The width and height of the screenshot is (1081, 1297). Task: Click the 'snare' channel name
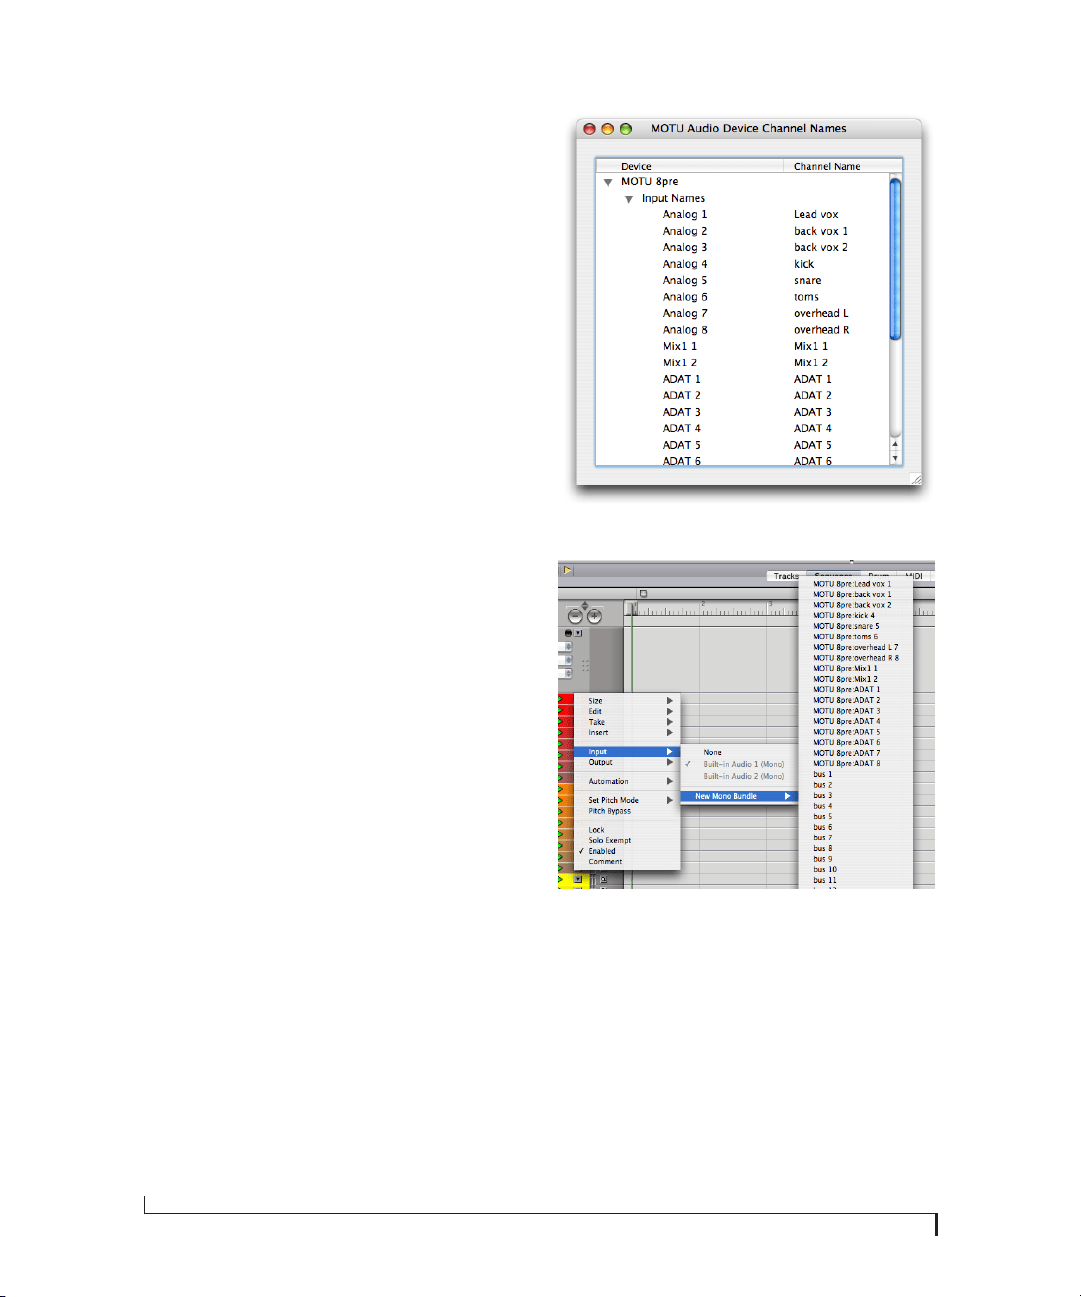(x=808, y=280)
